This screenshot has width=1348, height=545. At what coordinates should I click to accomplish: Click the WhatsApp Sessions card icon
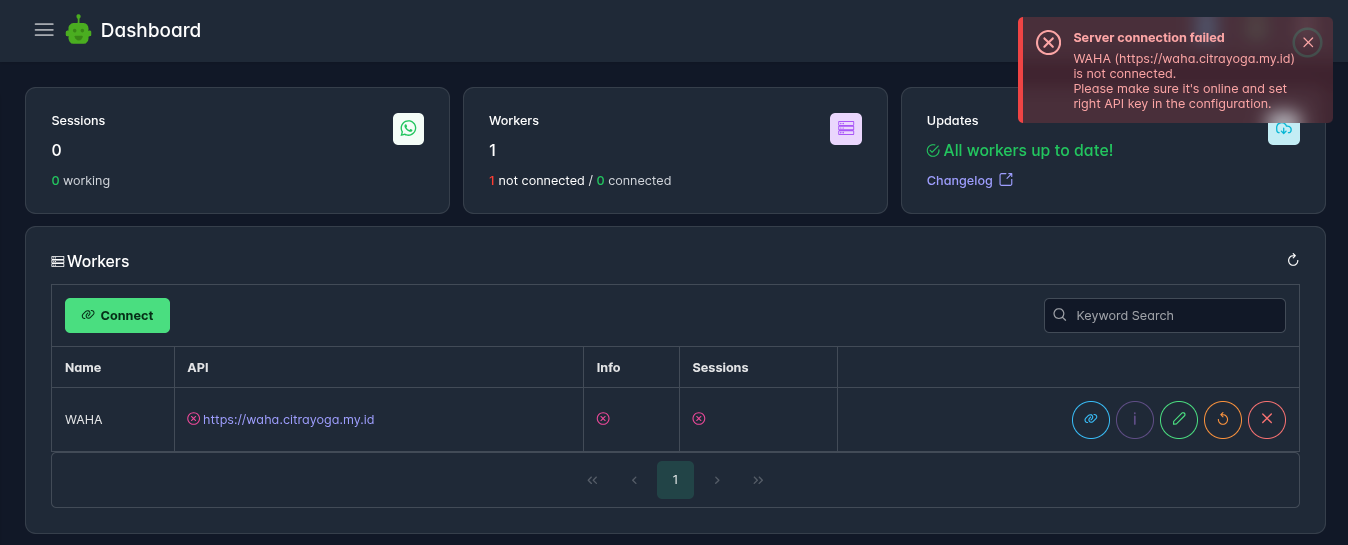click(408, 129)
